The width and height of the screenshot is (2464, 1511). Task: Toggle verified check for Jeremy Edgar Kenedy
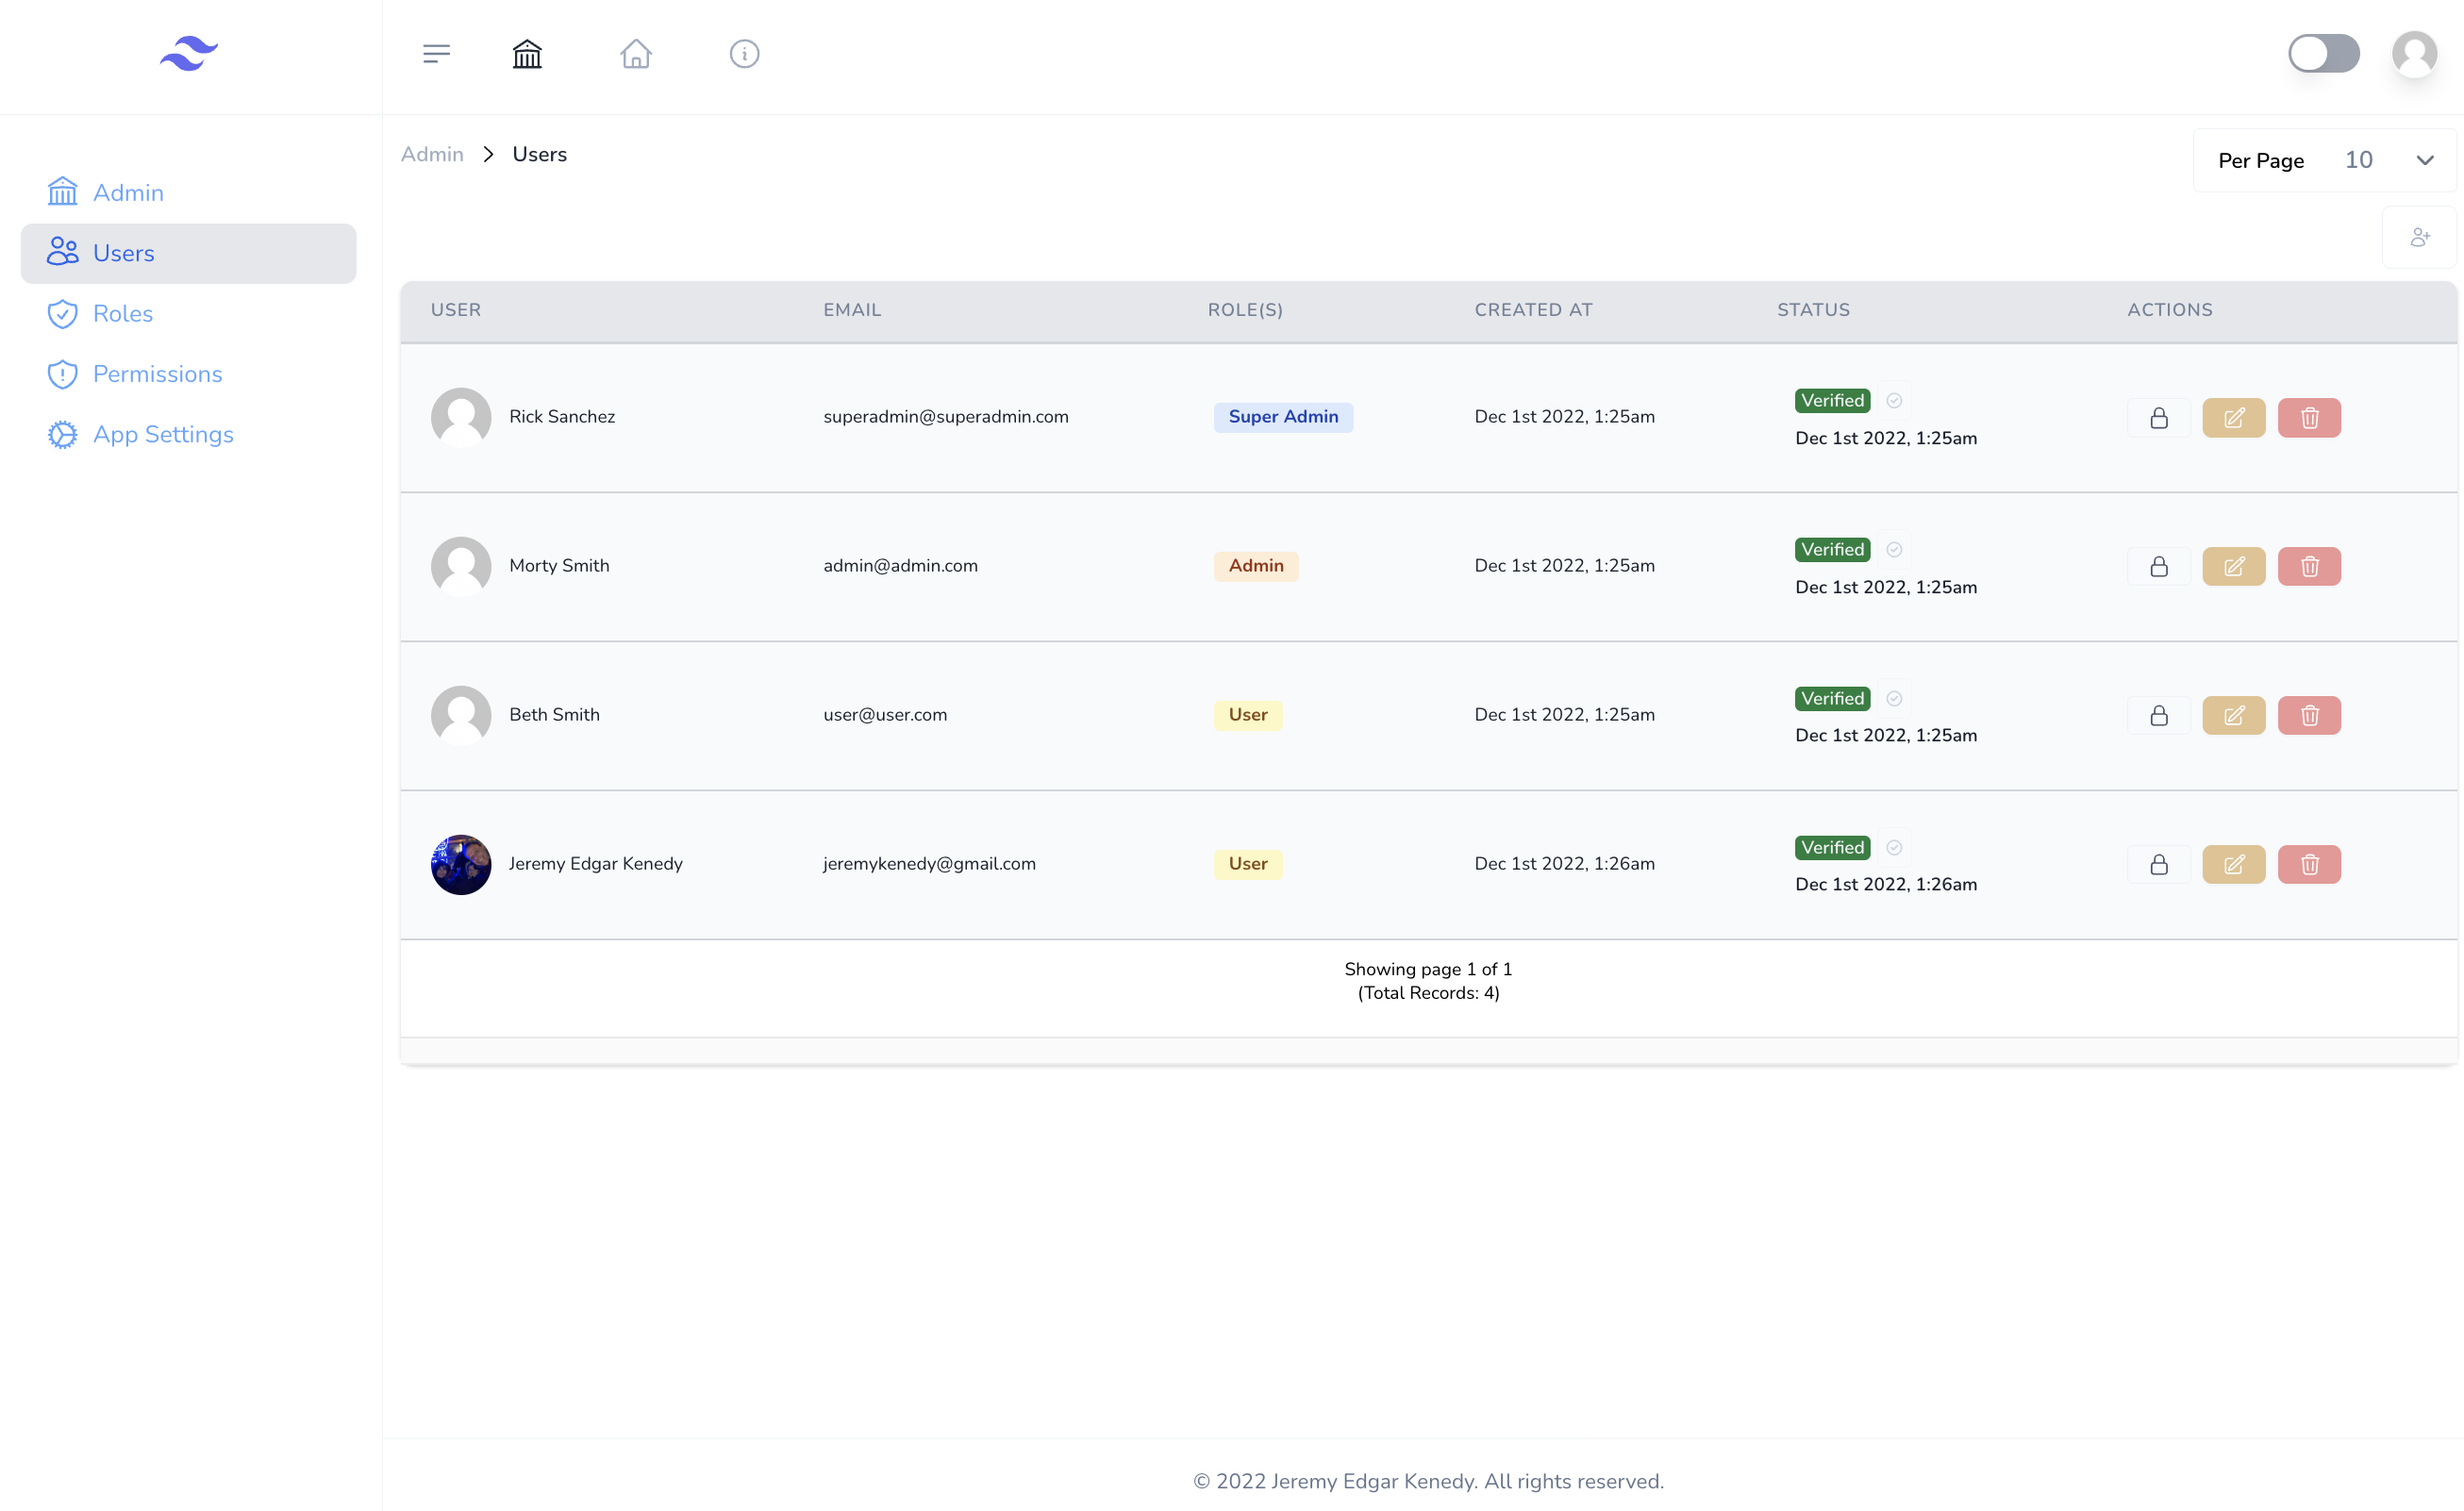point(1894,848)
